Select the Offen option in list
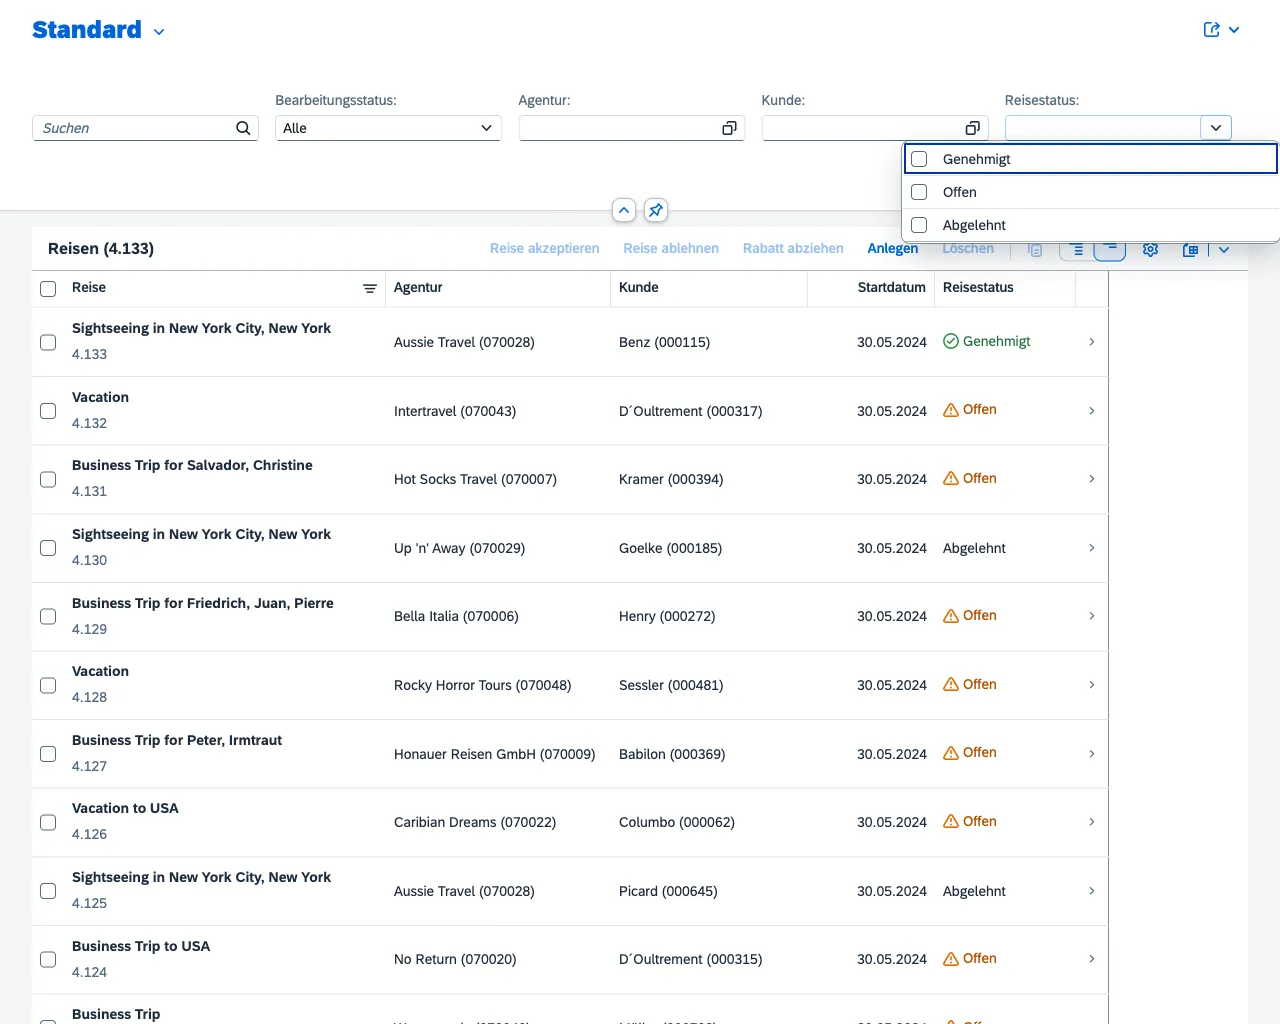 click(960, 192)
